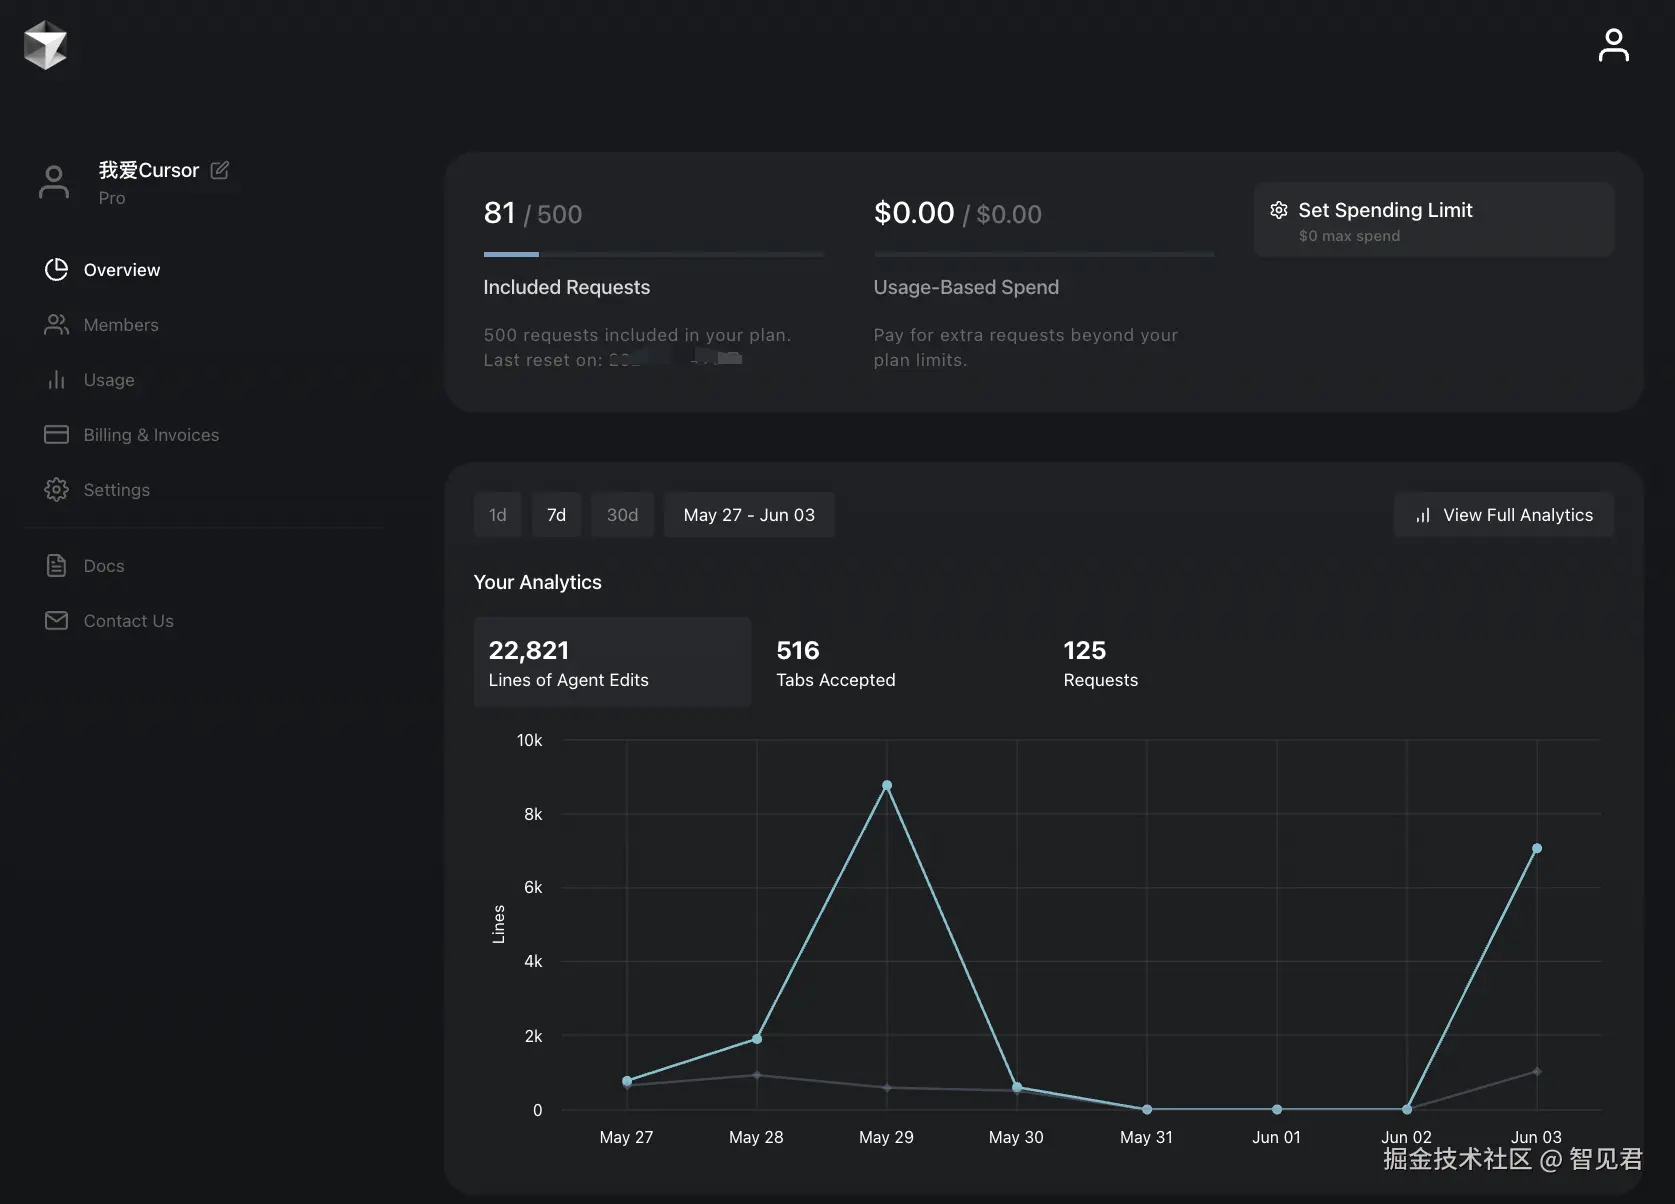Click the May 28 blue data point
Image resolution: width=1675 pixels, height=1204 pixels.
757,1039
